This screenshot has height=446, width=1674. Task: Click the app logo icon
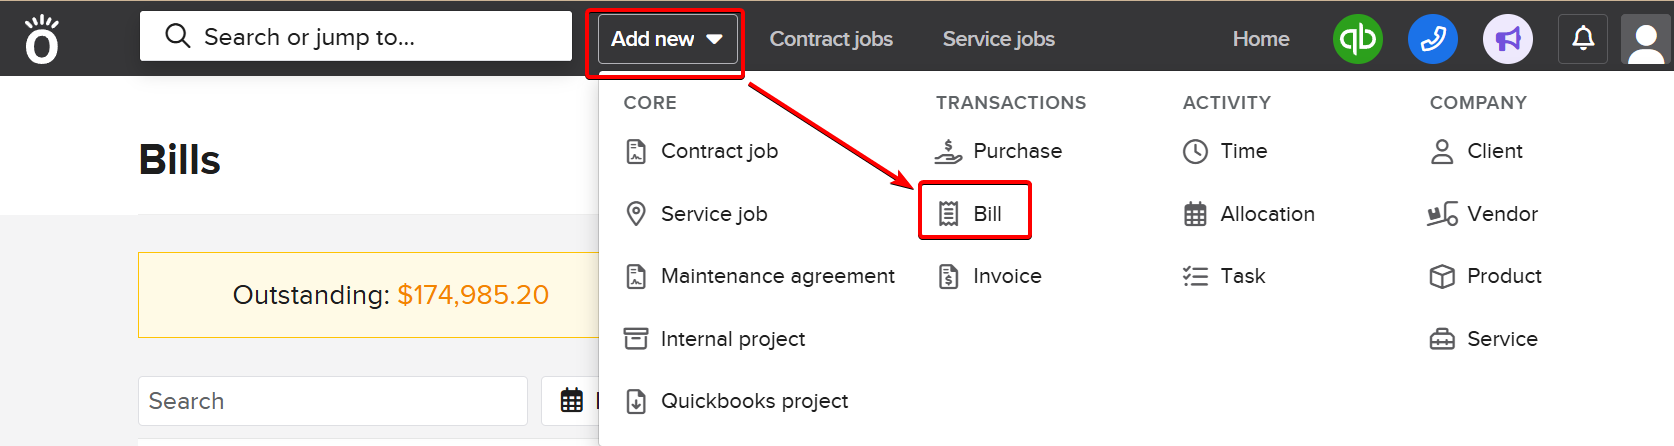point(42,40)
